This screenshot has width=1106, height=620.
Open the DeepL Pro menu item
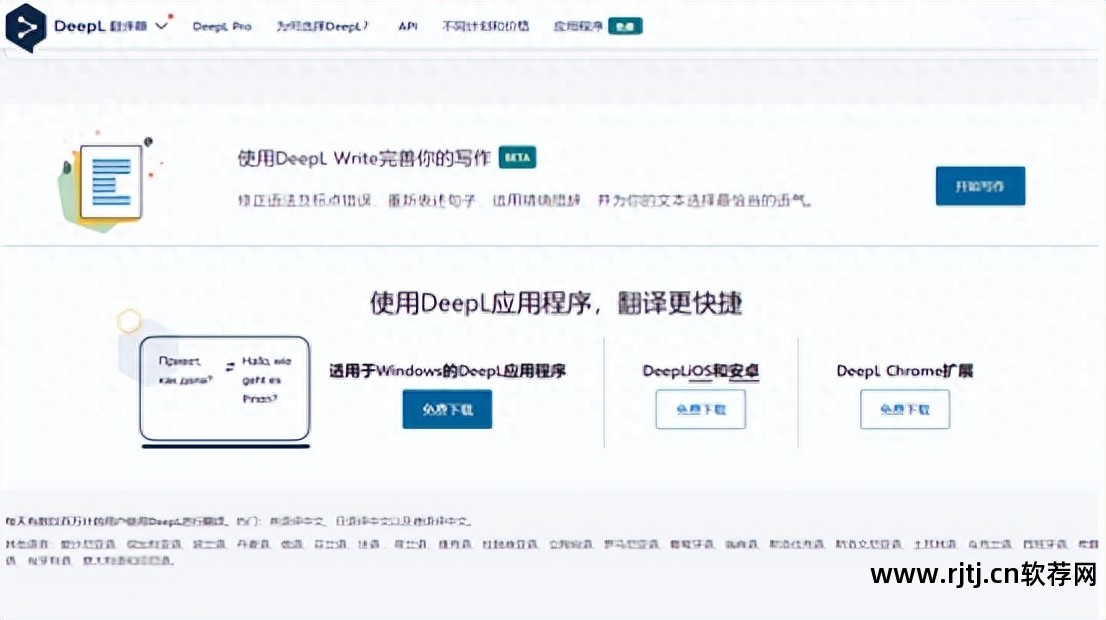tap(222, 27)
